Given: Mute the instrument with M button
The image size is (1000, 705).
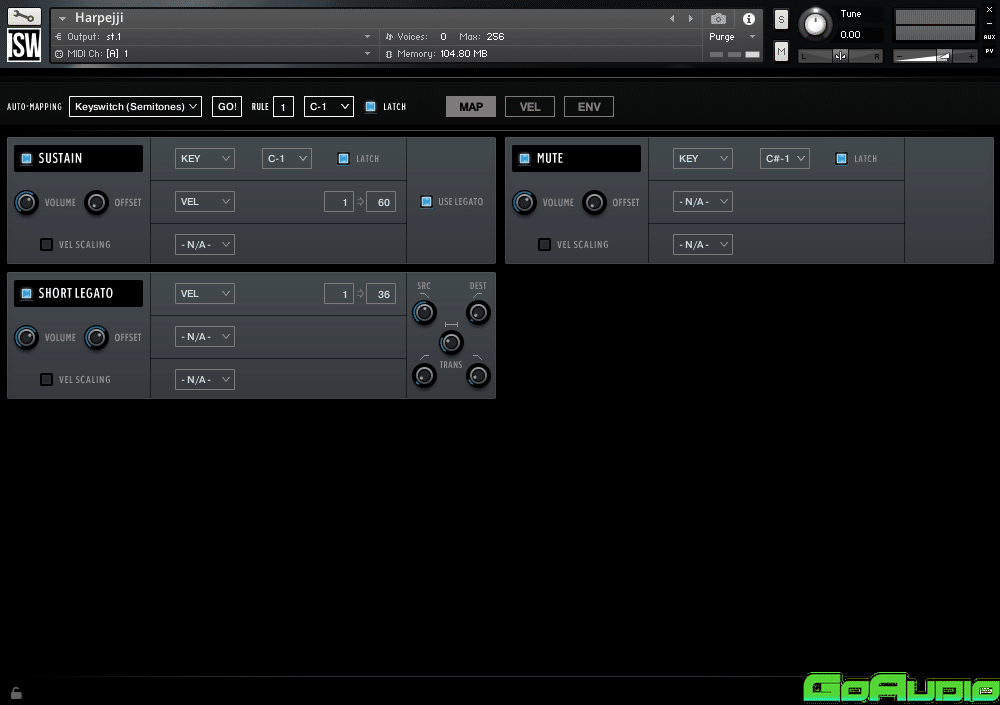Looking at the screenshot, I should coord(781,51).
